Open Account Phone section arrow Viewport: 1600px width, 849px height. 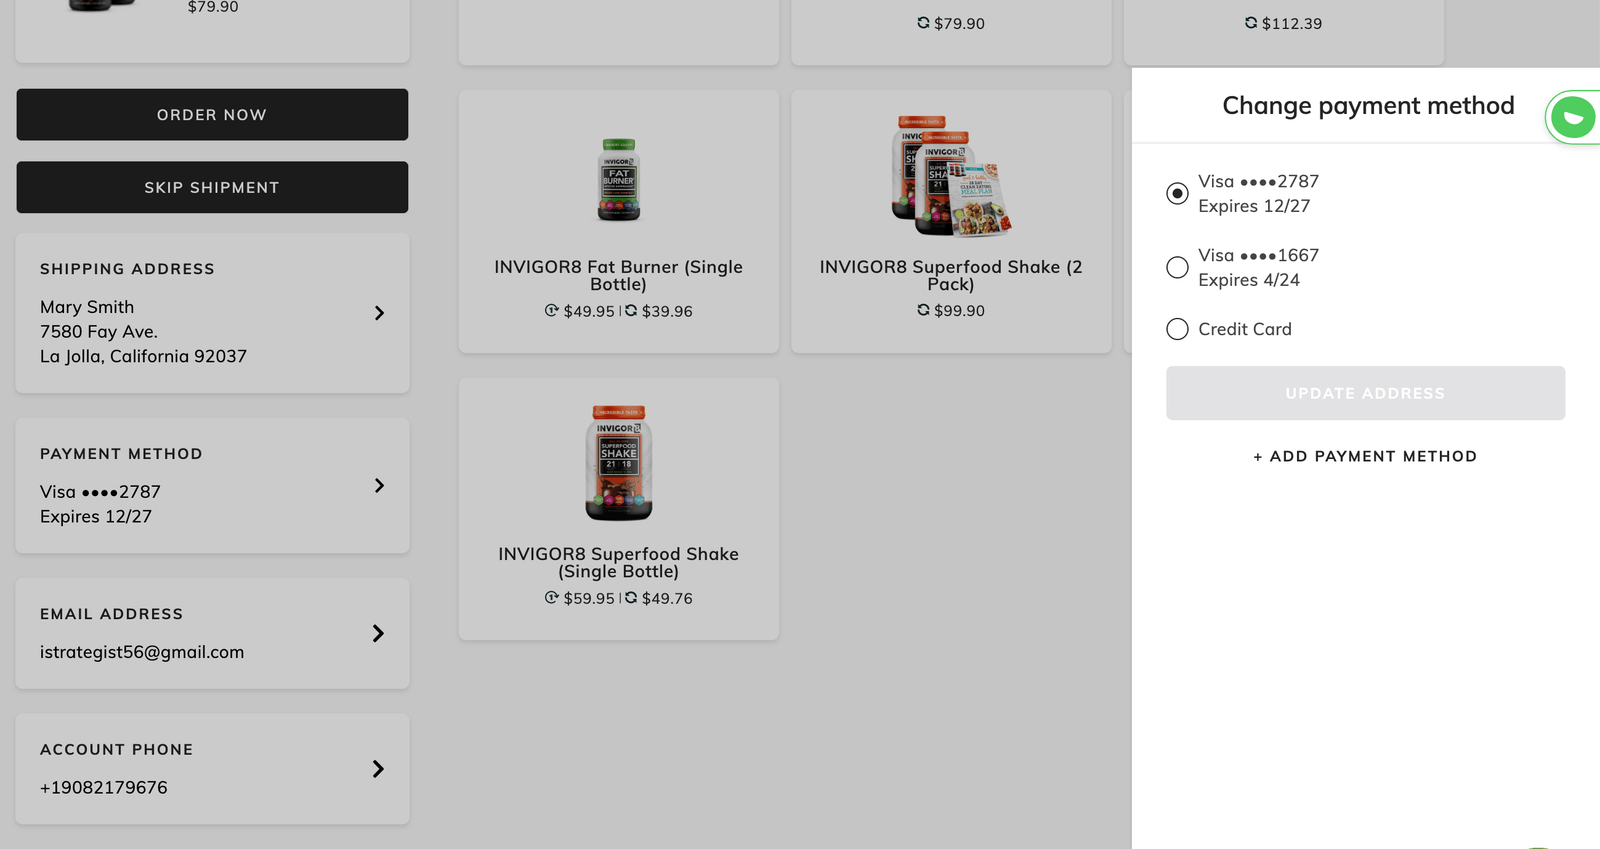pyautogui.click(x=378, y=769)
